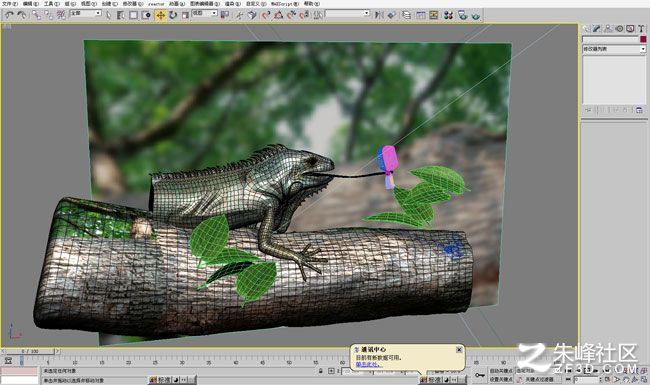Click the Mirror tool icon
Image resolution: width=650 pixels, height=385 pixels.
379,15
